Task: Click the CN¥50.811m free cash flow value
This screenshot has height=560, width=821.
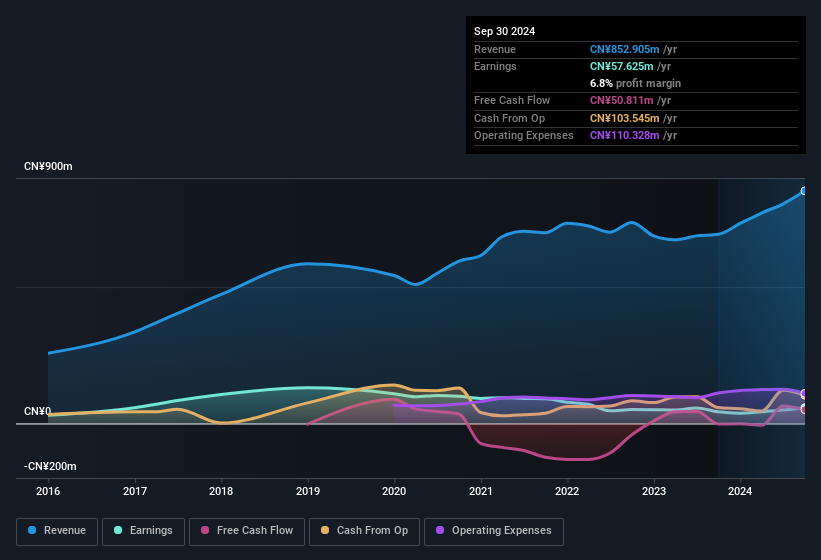Action: (622, 100)
